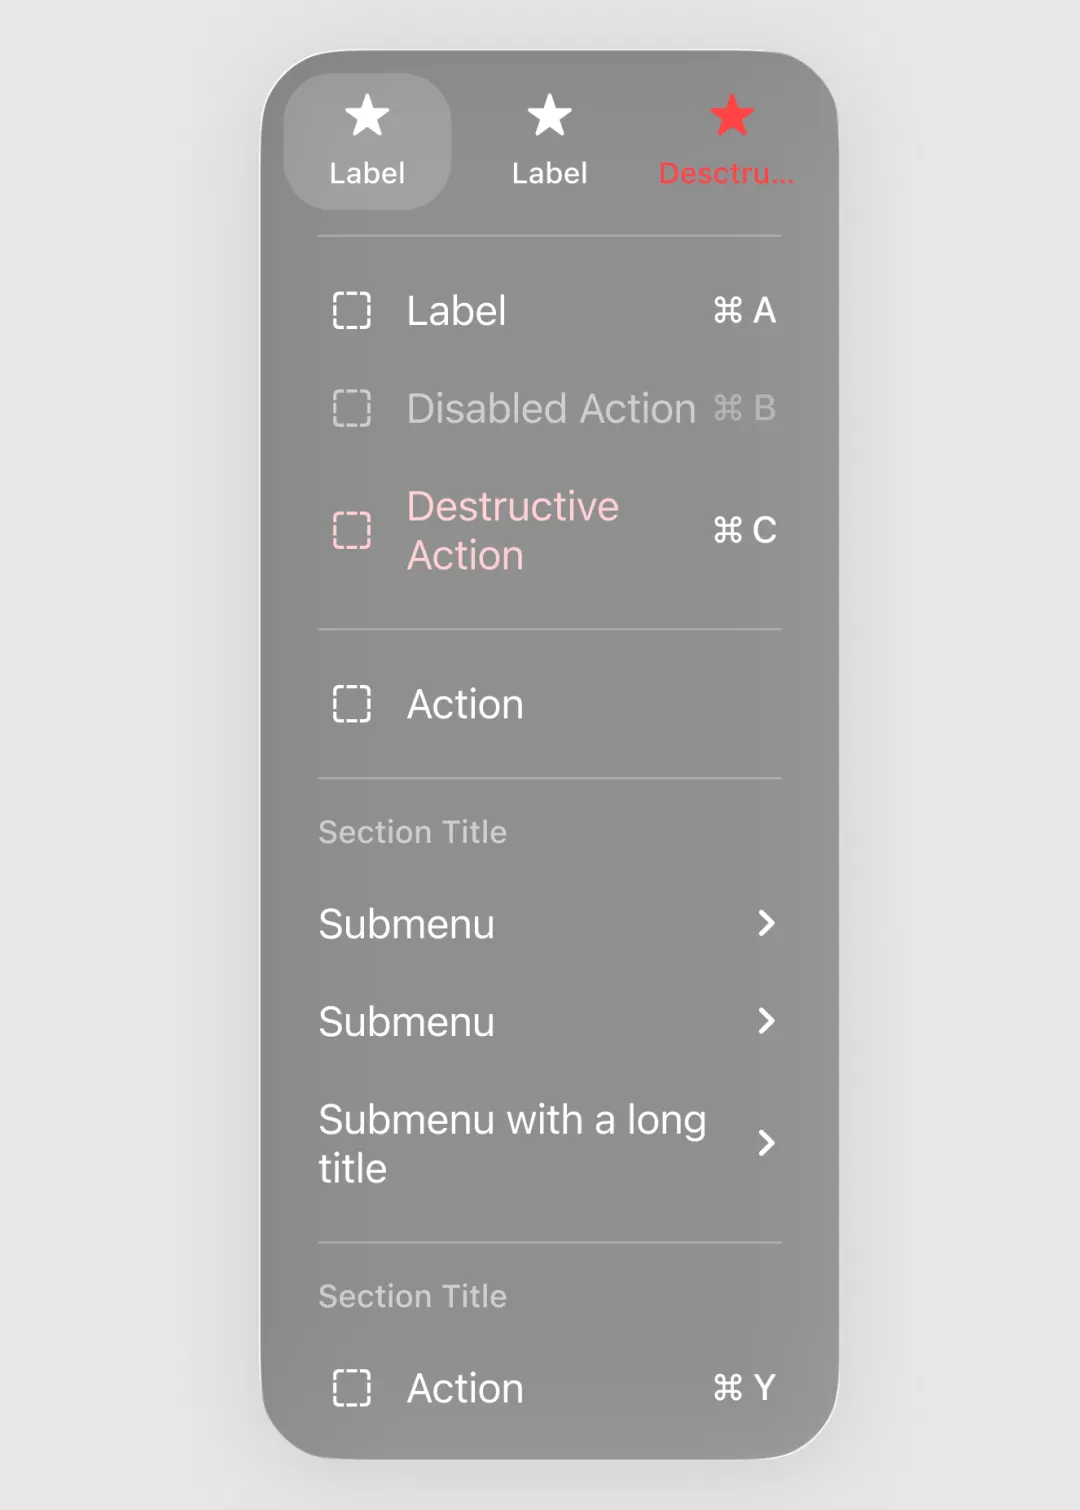Expand the first Submenu chevron

[x=766, y=923]
